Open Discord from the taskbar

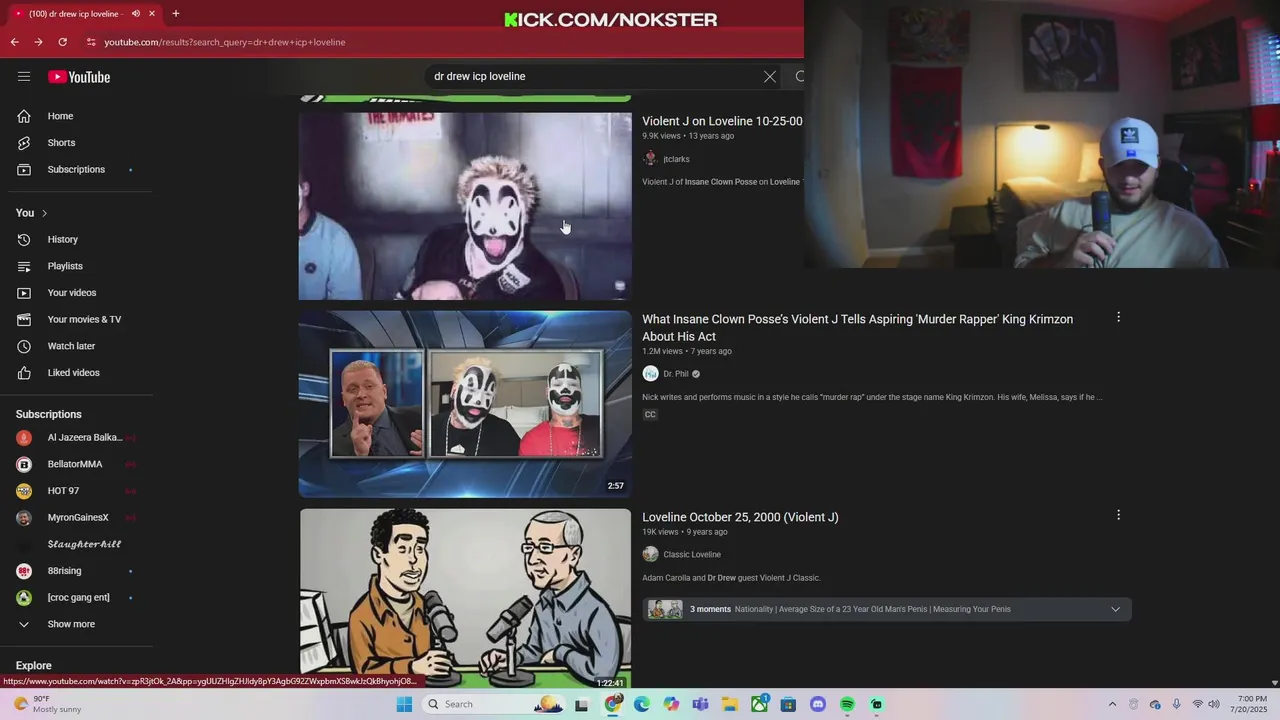[818, 704]
